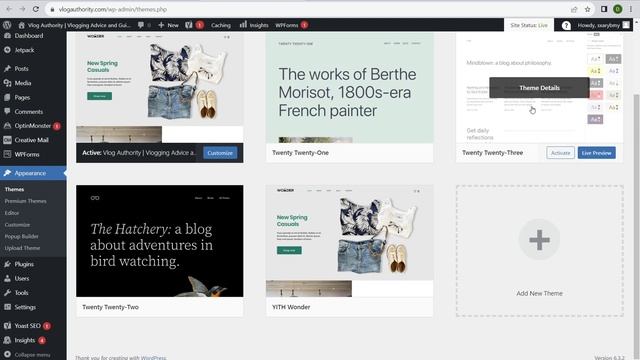Collapse the sidebar menu
The height and width of the screenshot is (360, 640).
click(x=33, y=355)
